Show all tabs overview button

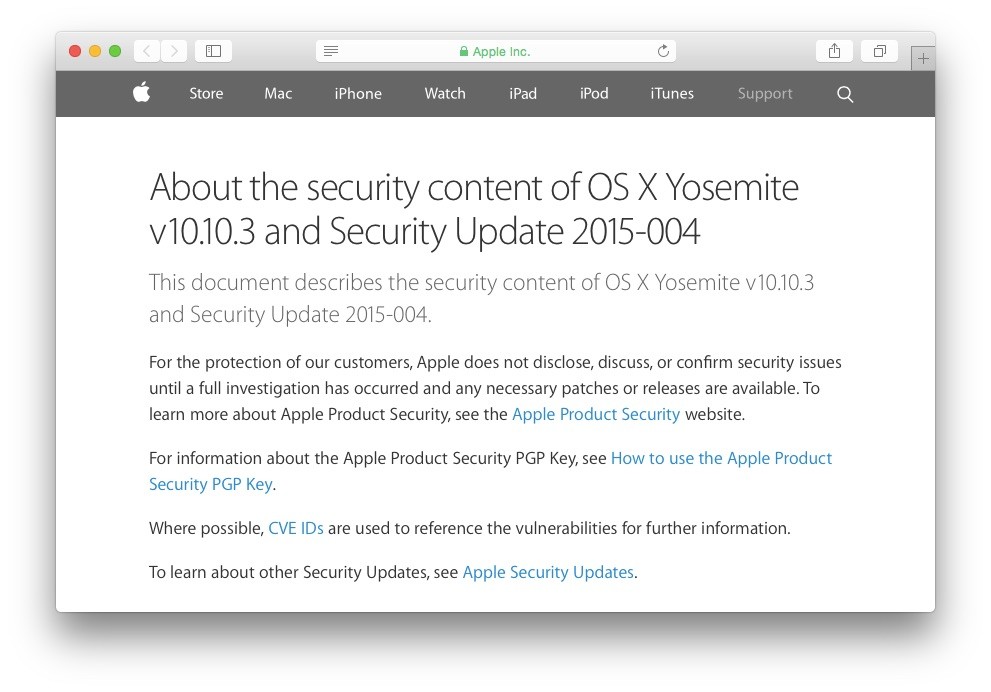pos(879,51)
